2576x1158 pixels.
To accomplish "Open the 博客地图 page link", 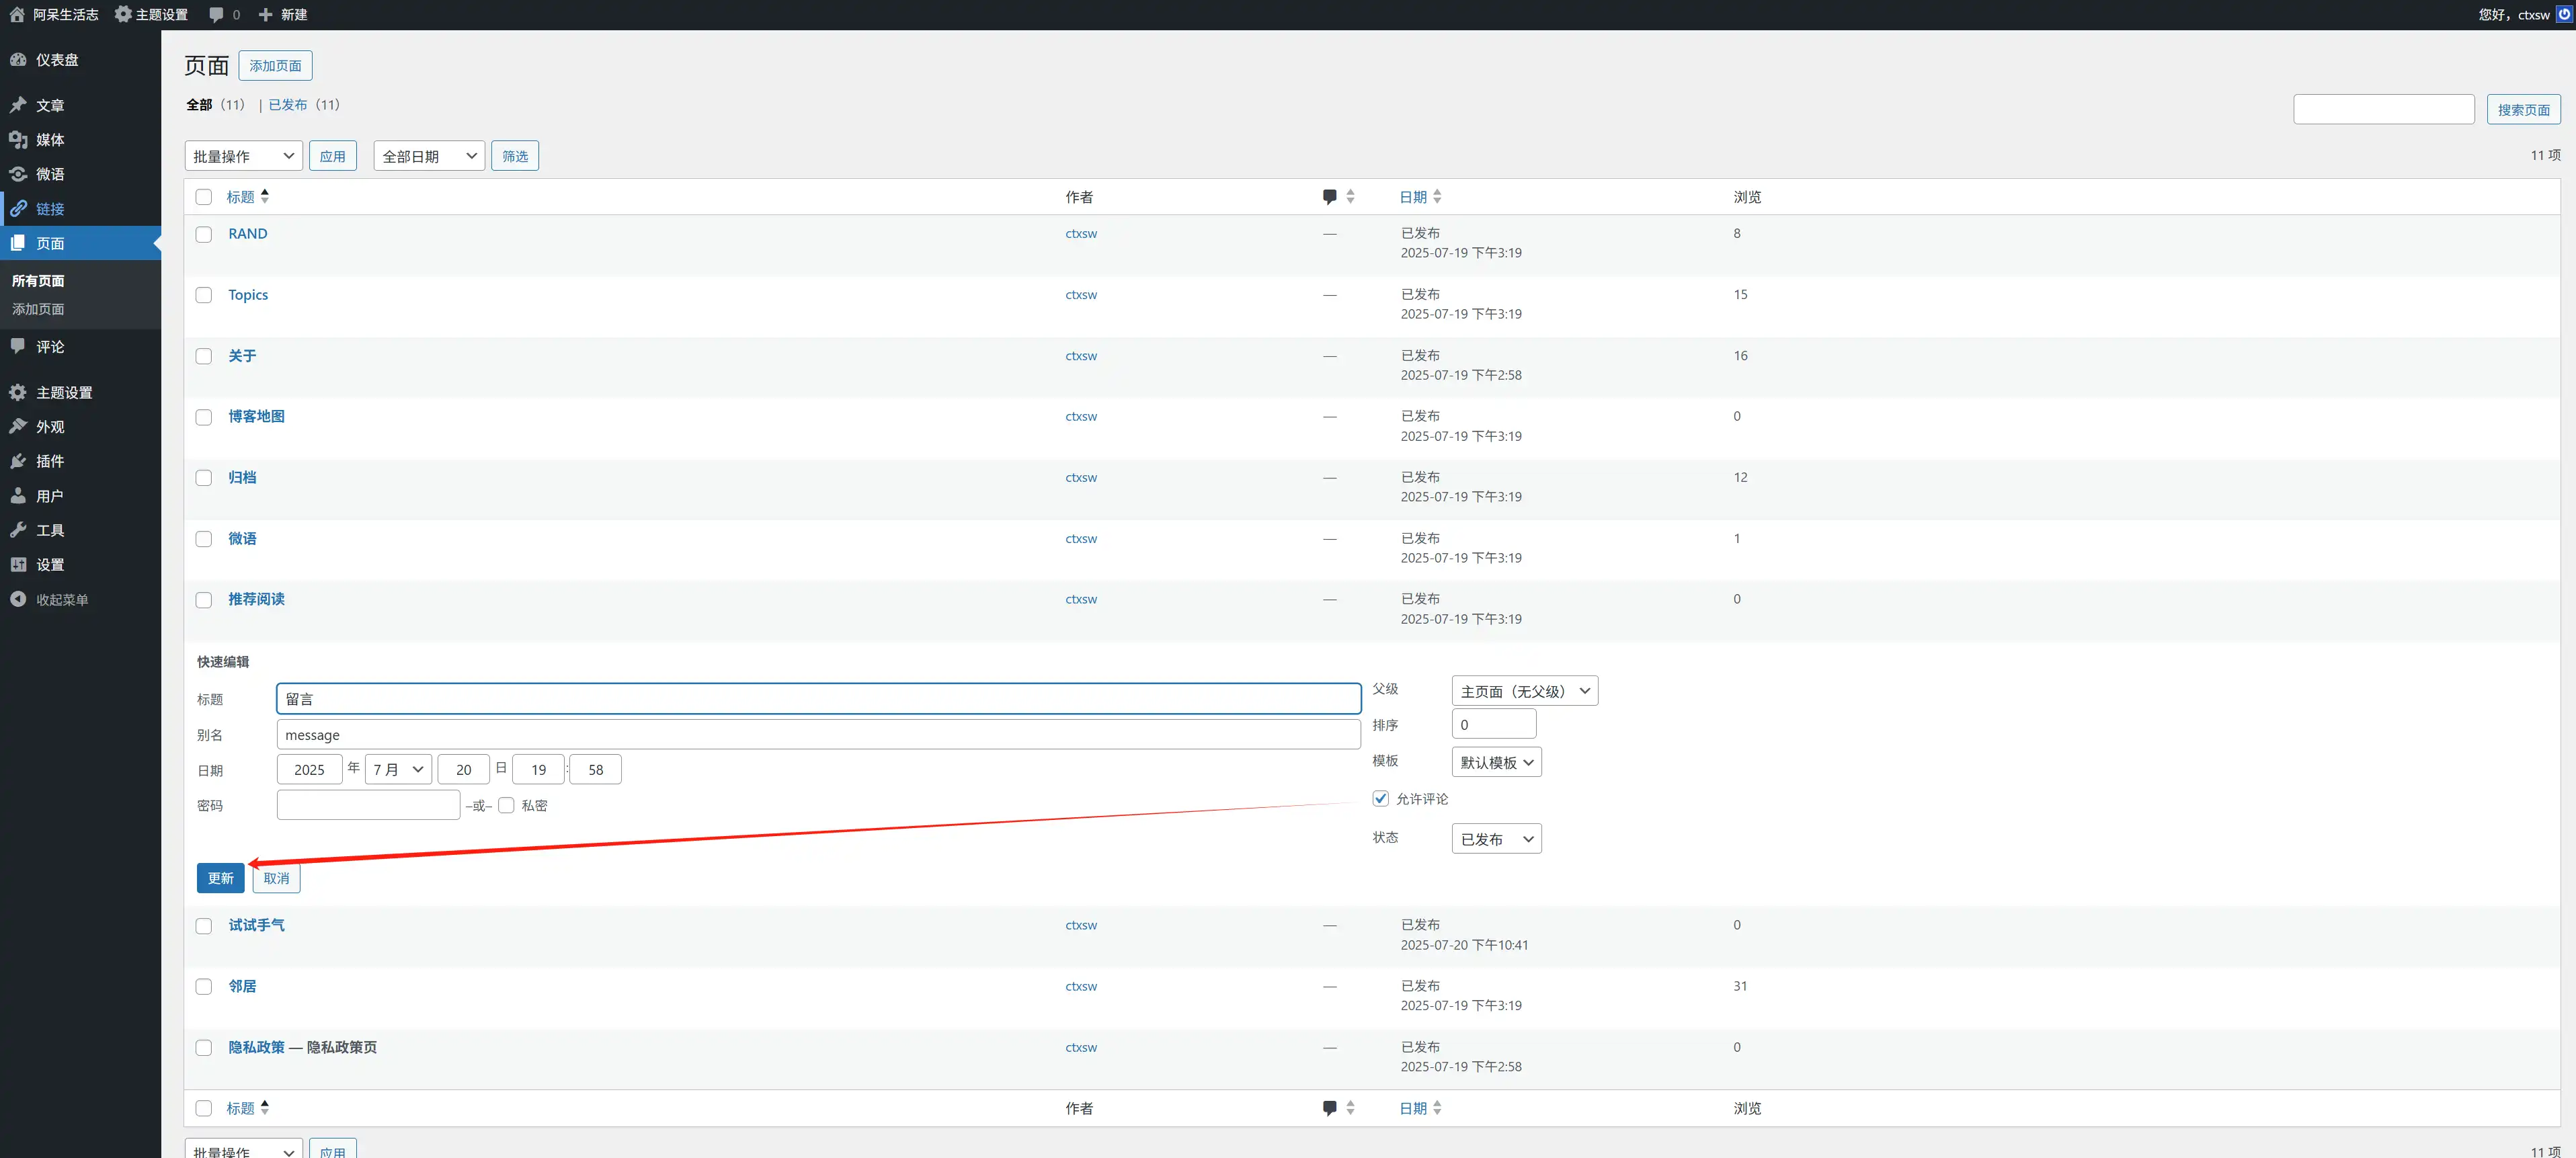I will click(x=256, y=416).
